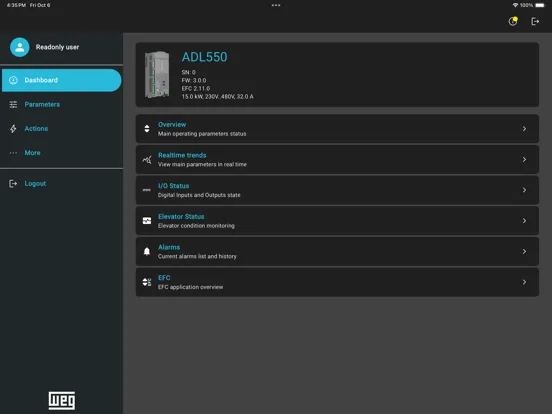Click the Readonly user name label
Screen dimensions: 552x414
click(57, 47)
